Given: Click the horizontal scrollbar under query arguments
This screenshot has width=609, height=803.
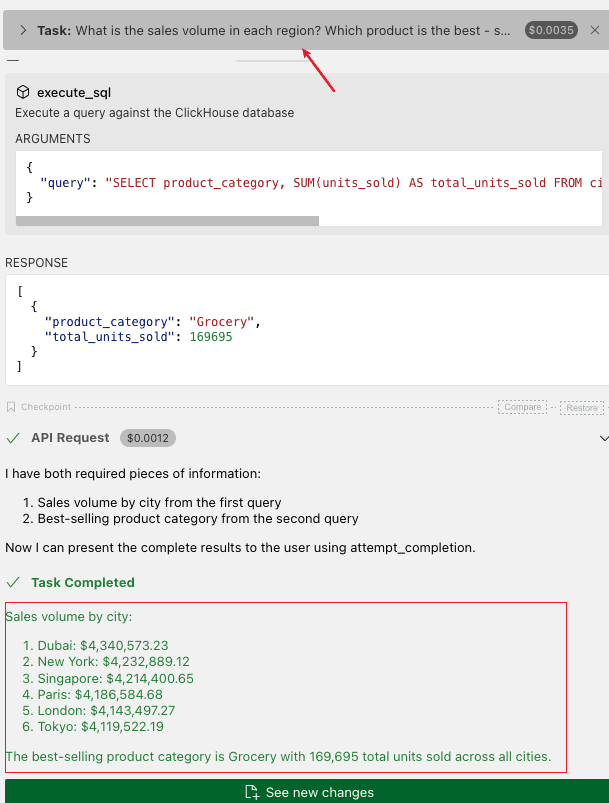Looking at the screenshot, I should 167,221.
